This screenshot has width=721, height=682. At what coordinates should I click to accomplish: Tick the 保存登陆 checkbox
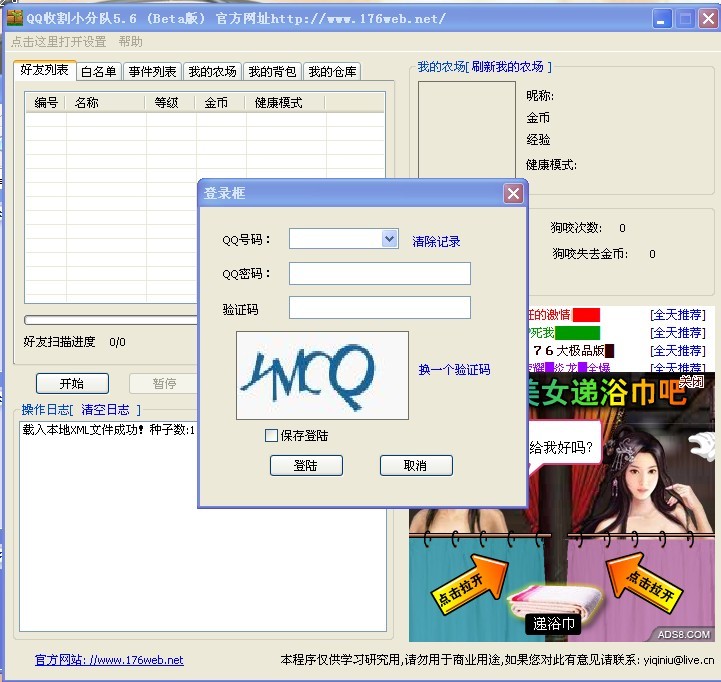(x=271, y=435)
